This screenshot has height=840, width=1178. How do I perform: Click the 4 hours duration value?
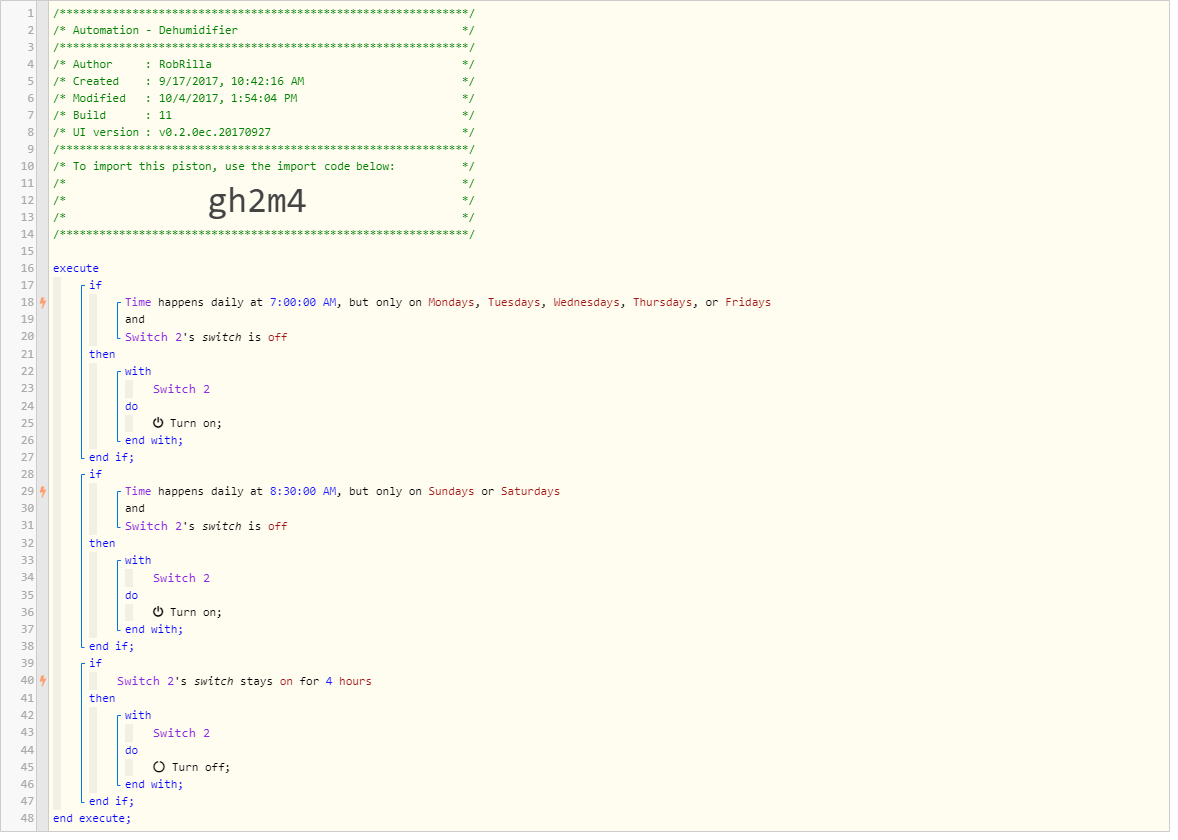[x=349, y=681]
